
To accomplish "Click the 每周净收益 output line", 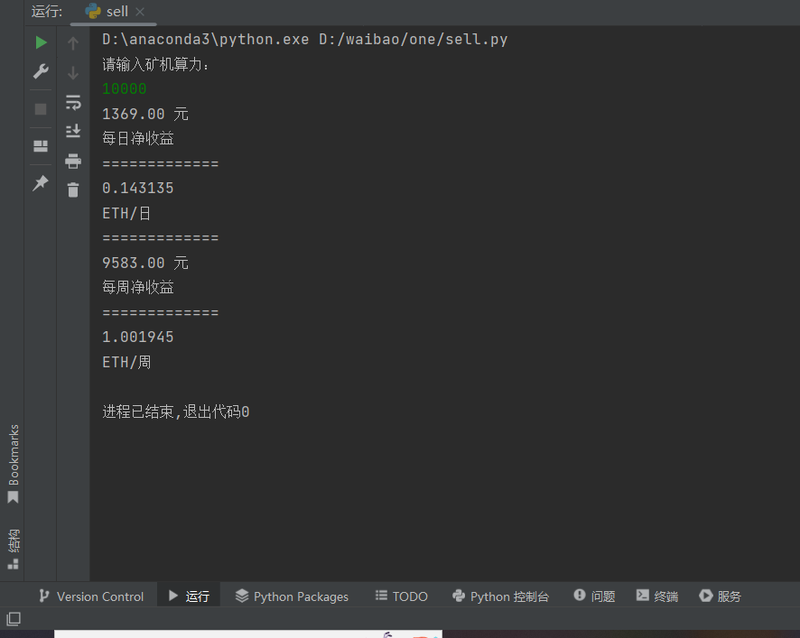I will pyautogui.click(x=138, y=287).
